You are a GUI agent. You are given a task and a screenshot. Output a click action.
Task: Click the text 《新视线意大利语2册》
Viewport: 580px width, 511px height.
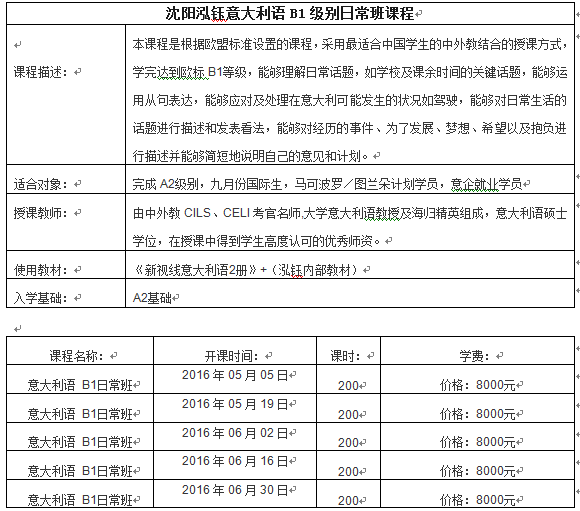195,270
